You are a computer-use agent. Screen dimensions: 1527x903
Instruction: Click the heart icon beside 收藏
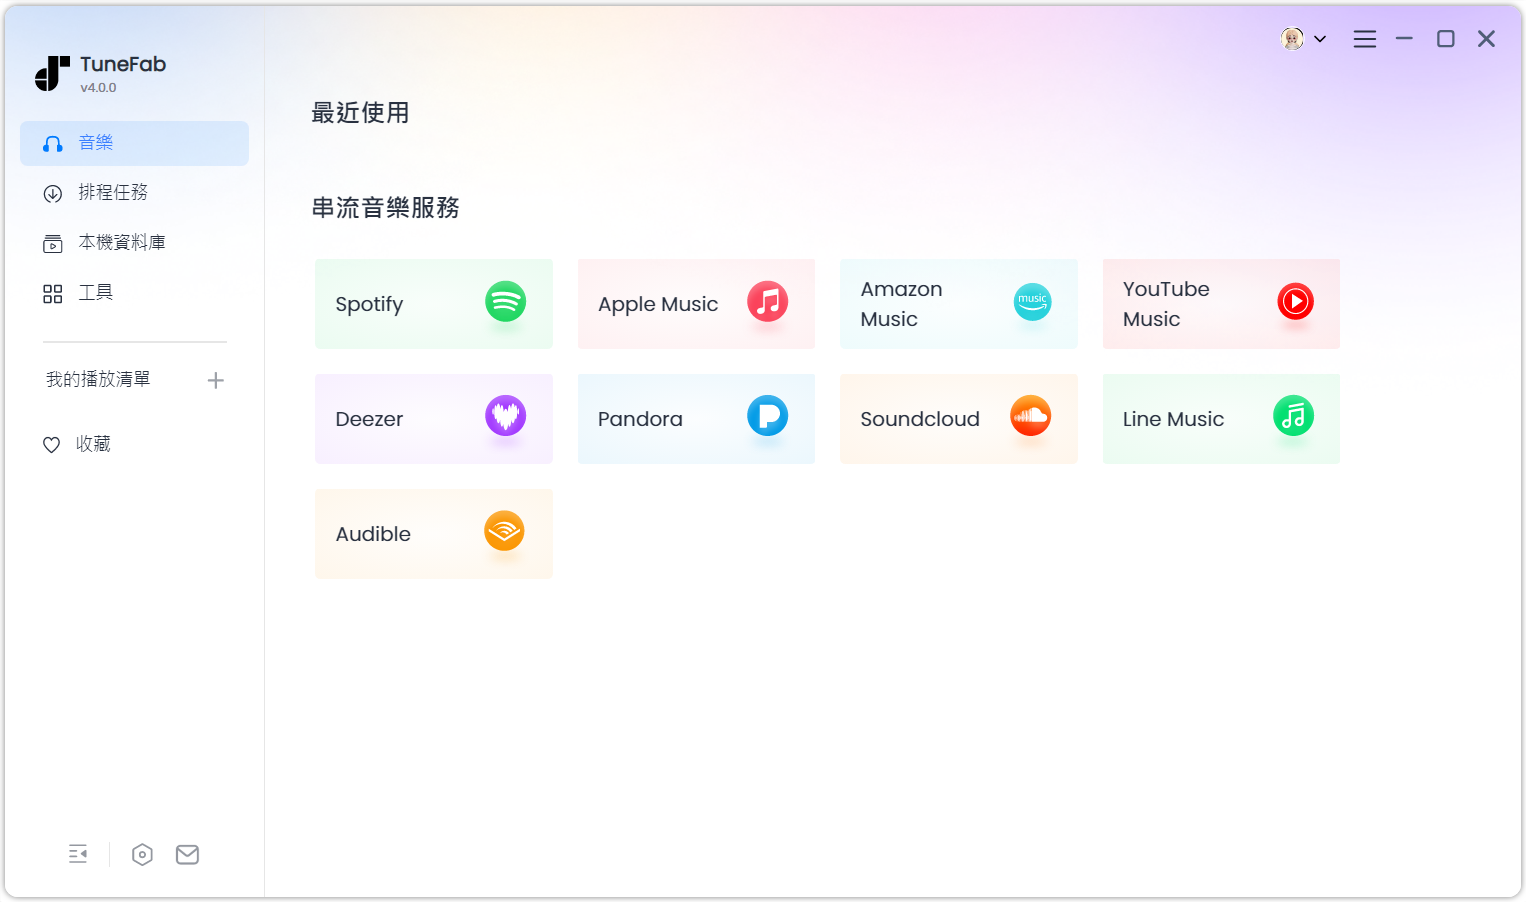tap(52, 444)
